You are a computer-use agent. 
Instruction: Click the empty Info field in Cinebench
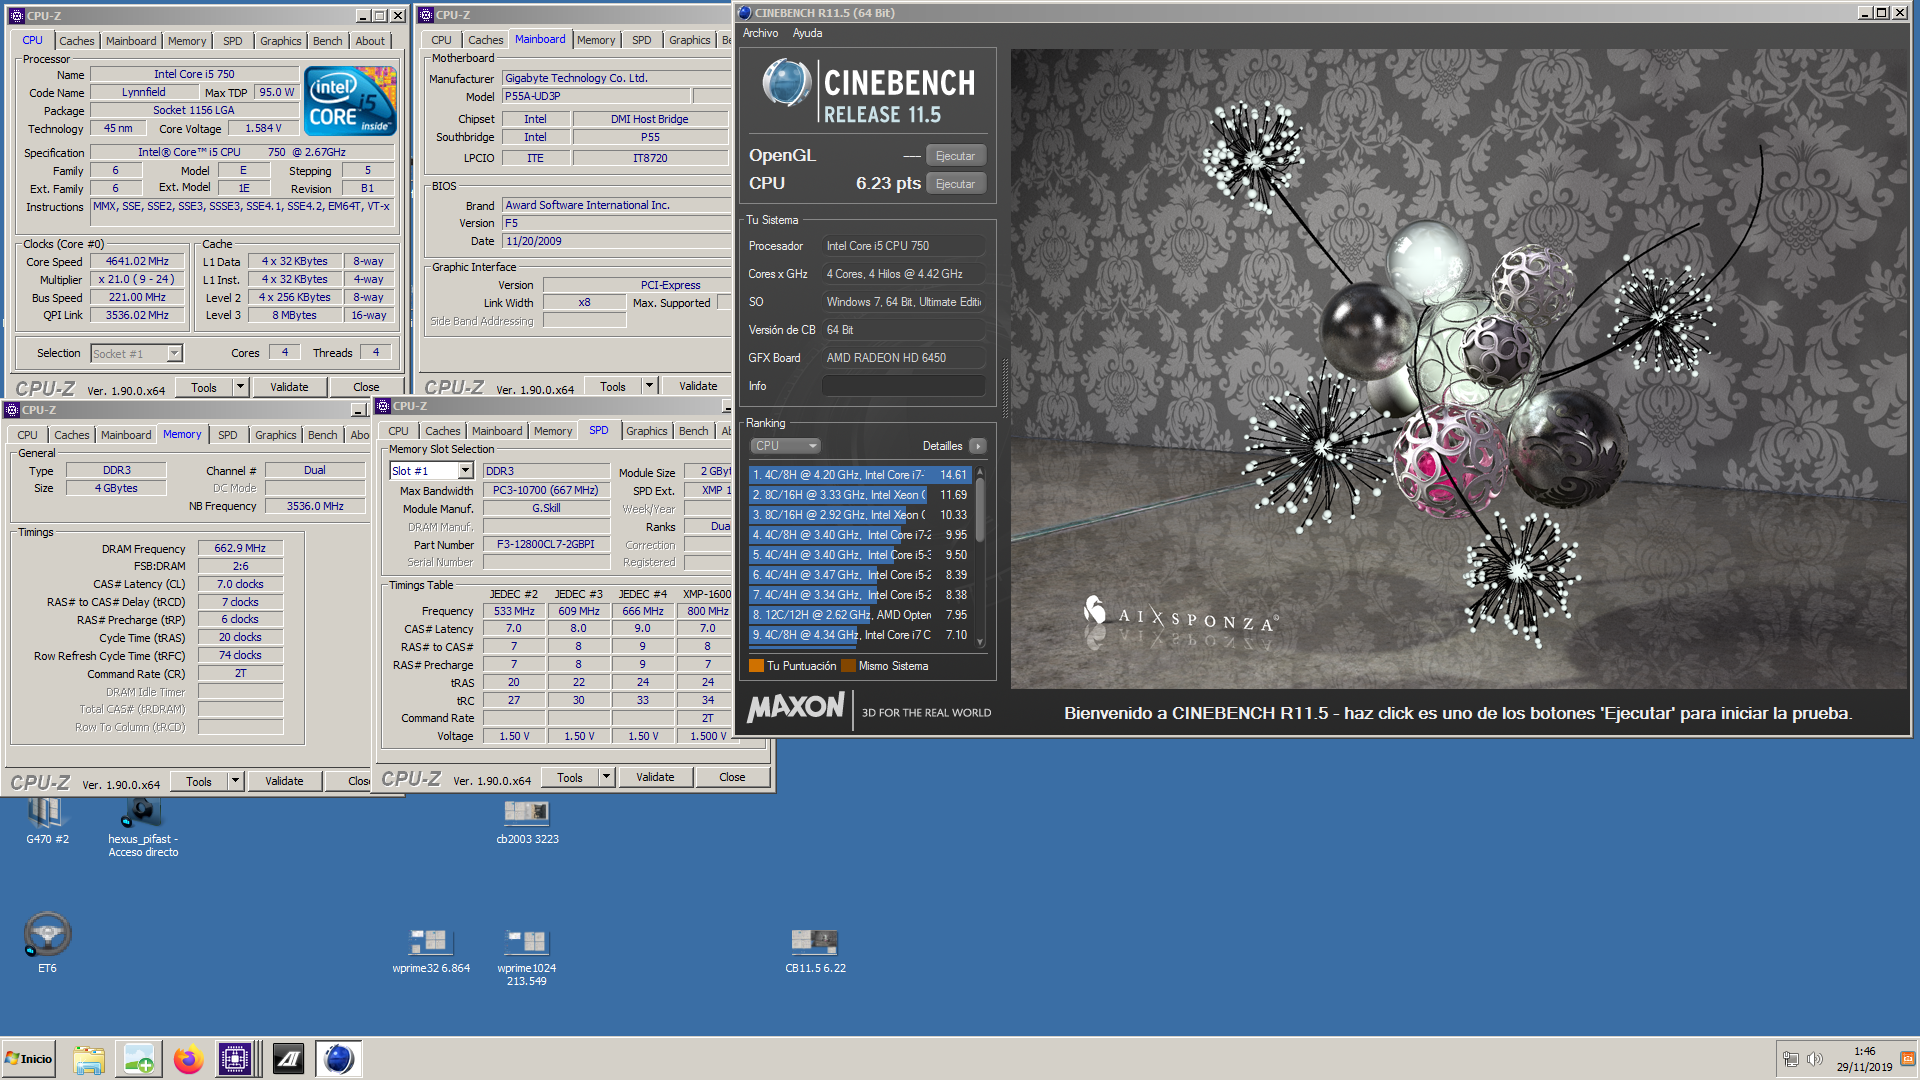point(904,386)
